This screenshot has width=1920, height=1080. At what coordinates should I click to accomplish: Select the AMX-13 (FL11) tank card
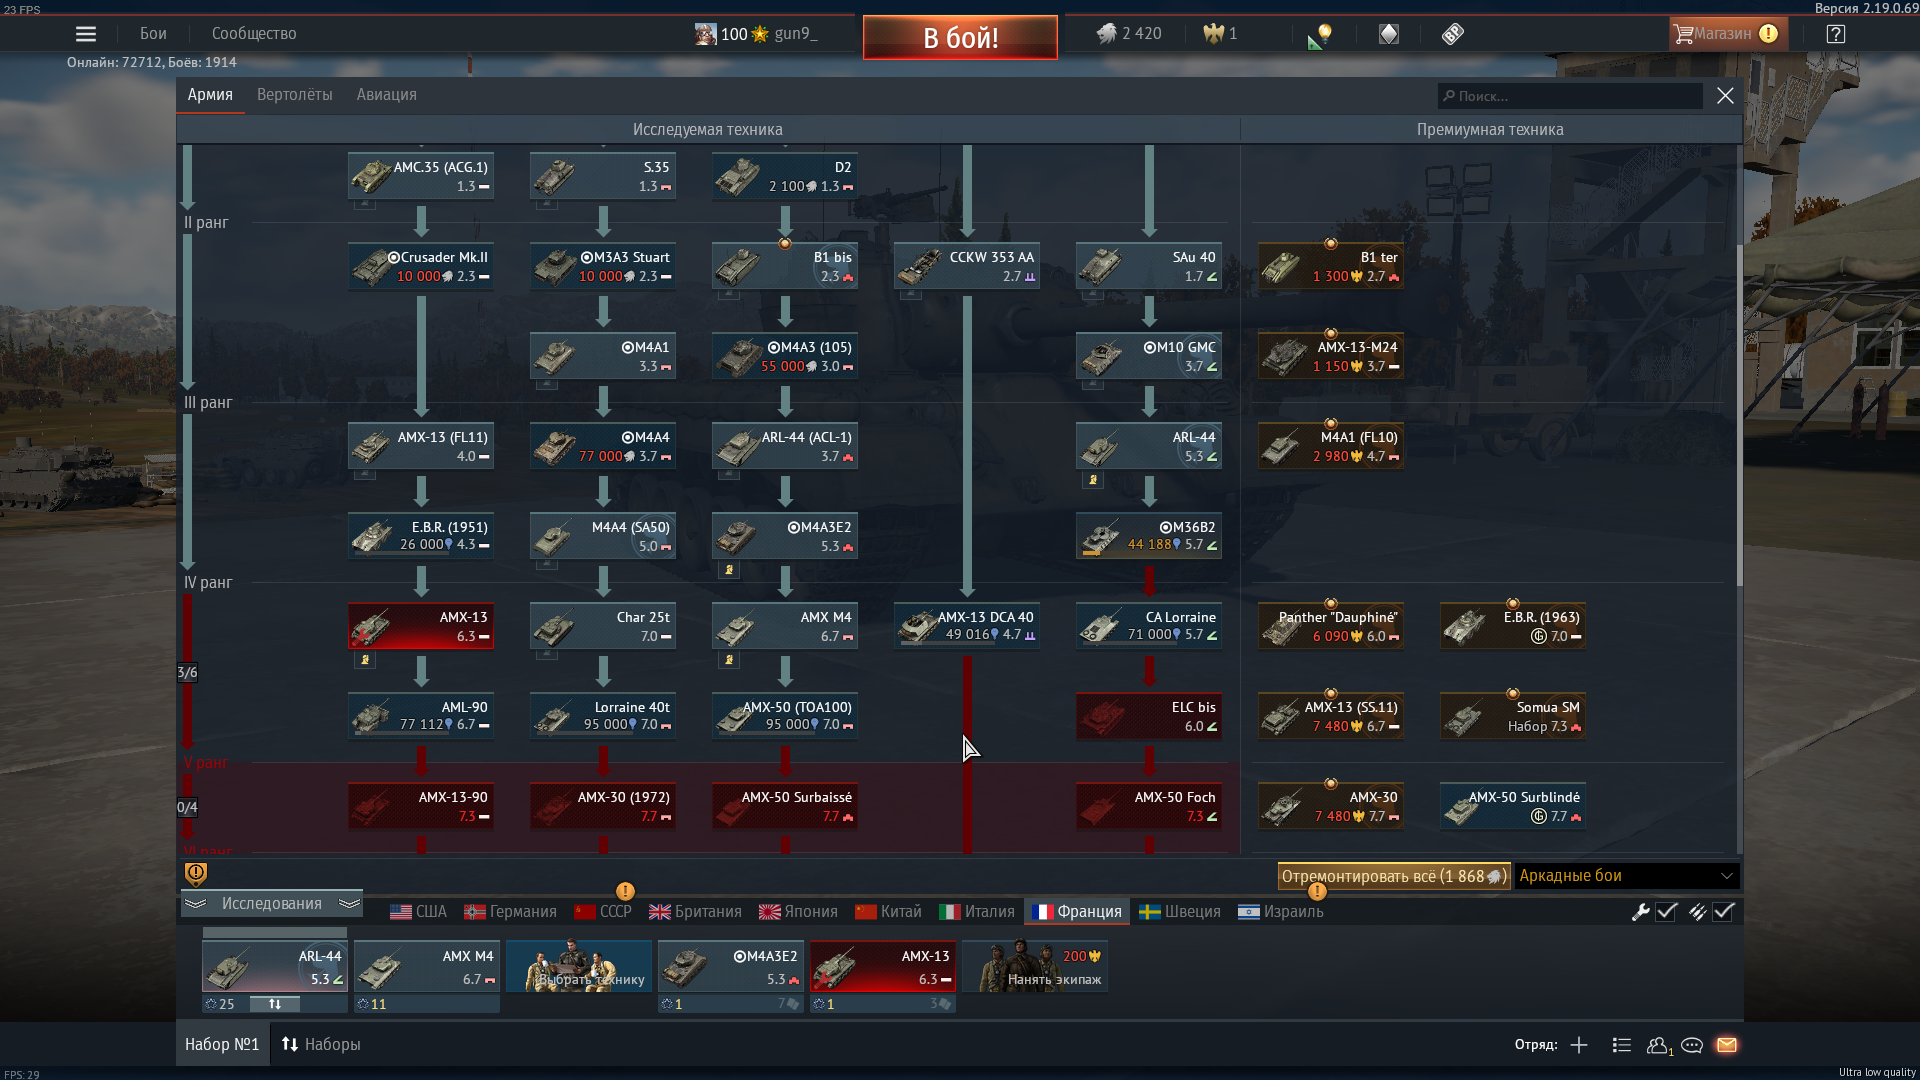421,446
